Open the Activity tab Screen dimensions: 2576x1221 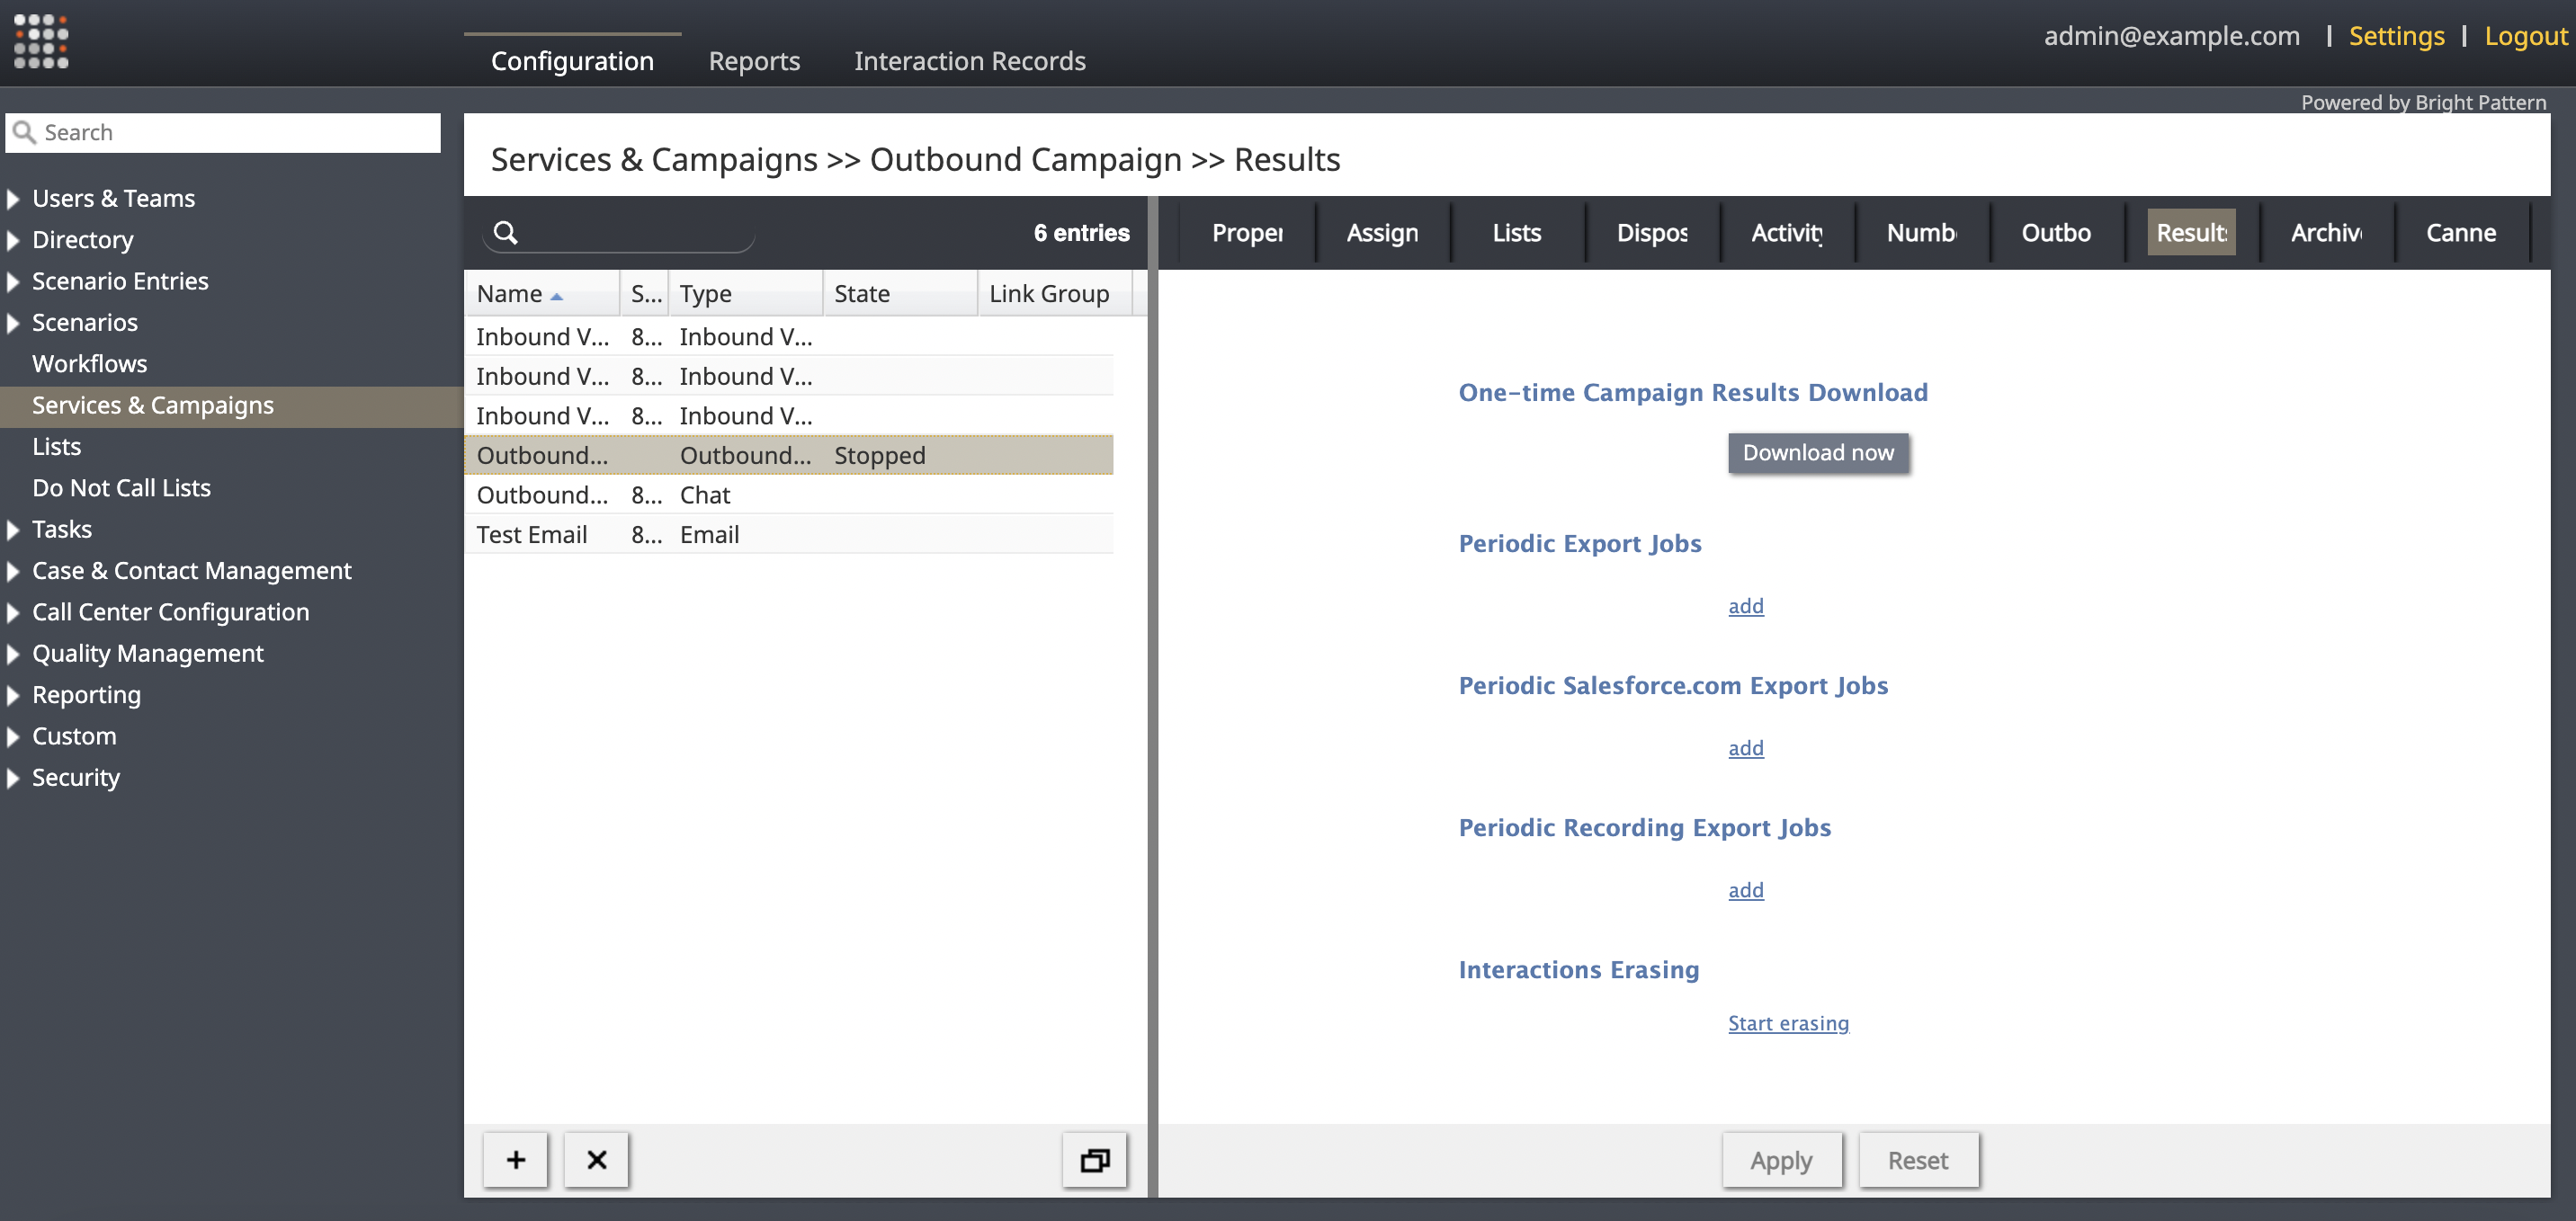pyautogui.click(x=1786, y=233)
